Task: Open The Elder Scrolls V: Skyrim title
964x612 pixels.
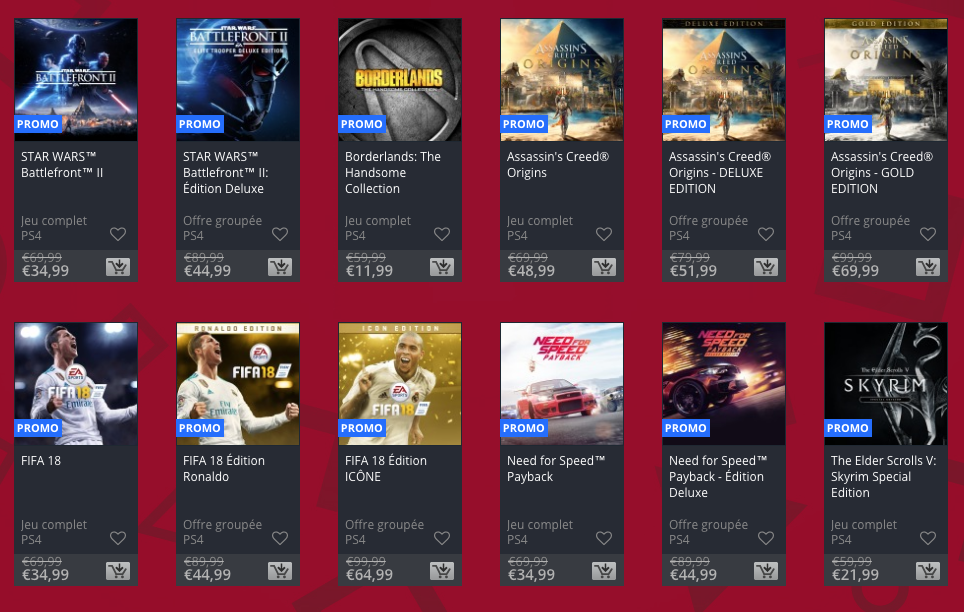Action: (x=883, y=477)
